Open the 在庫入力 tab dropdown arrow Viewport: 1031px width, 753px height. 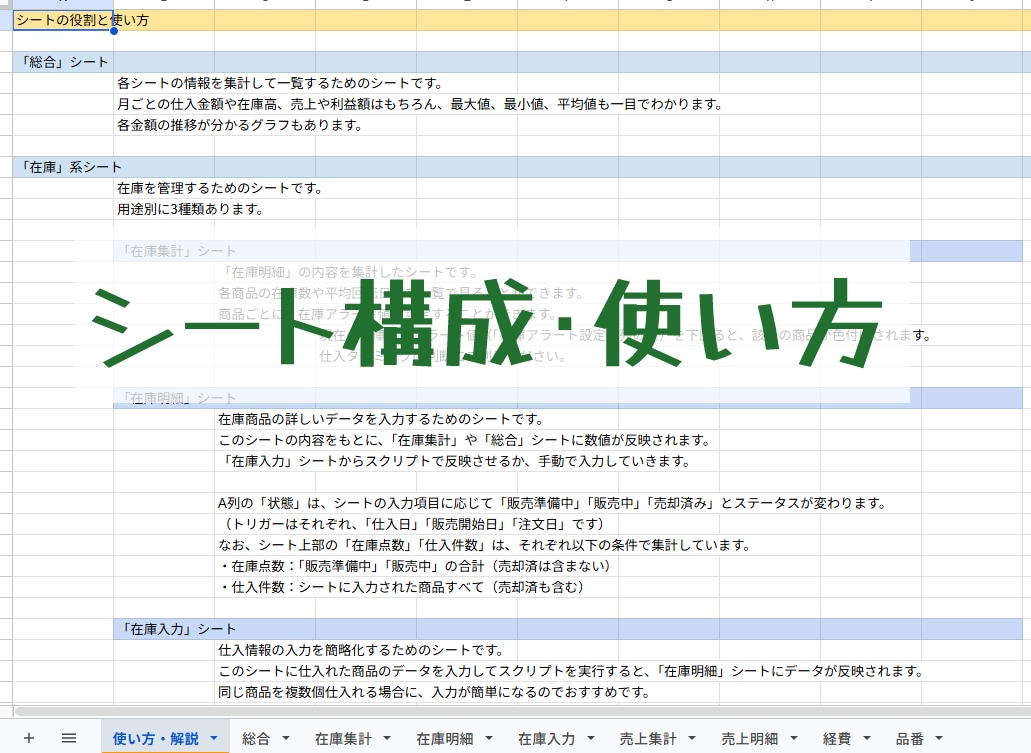pyautogui.click(x=590, y=738)
